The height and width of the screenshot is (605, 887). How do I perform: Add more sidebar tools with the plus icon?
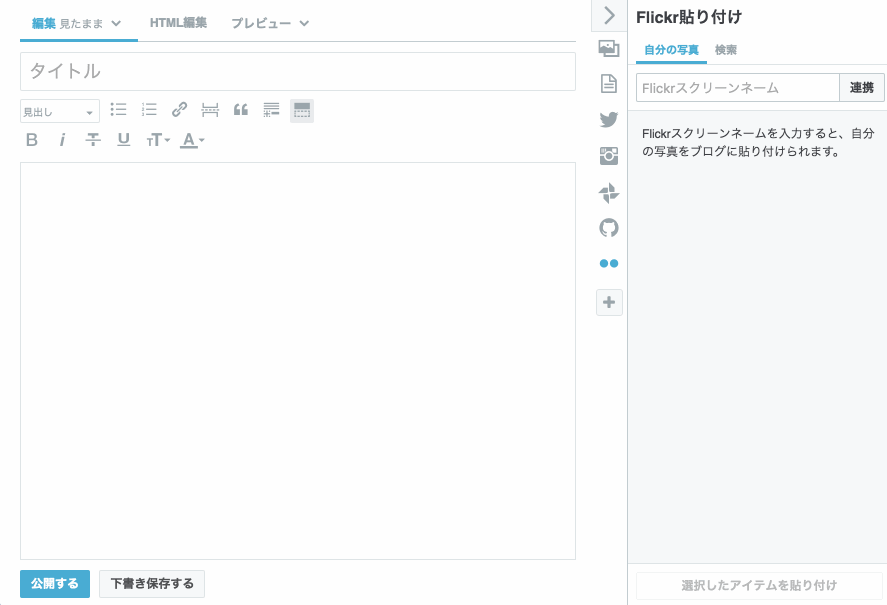click(609, 302)
